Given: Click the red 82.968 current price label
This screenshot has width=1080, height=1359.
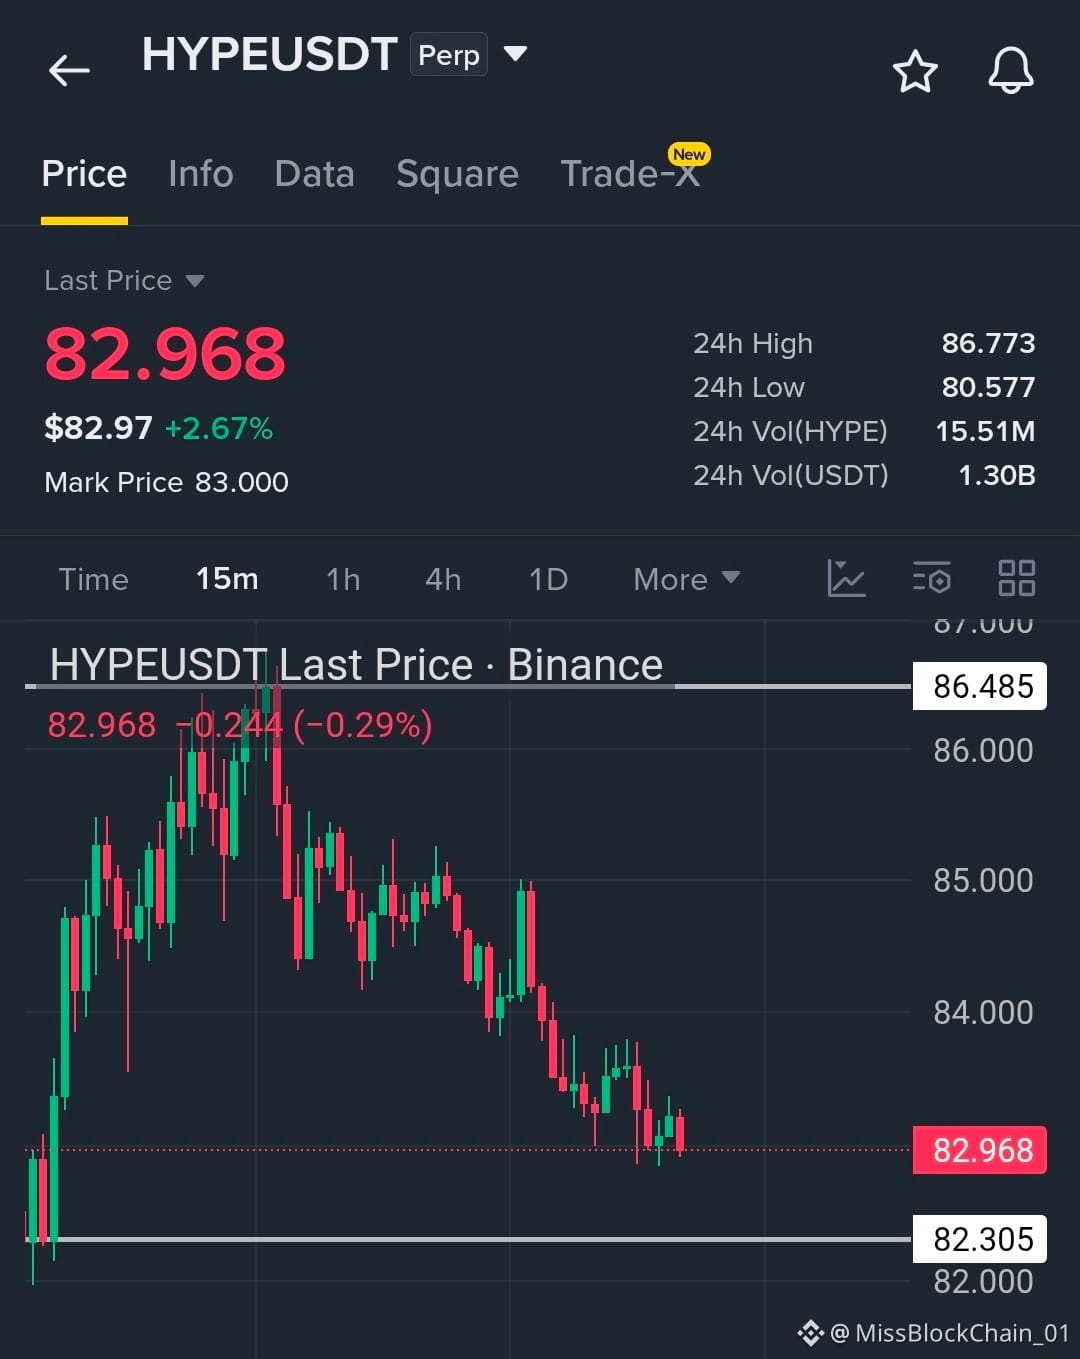Looking at the screenshot, I should pos(980,1150).
